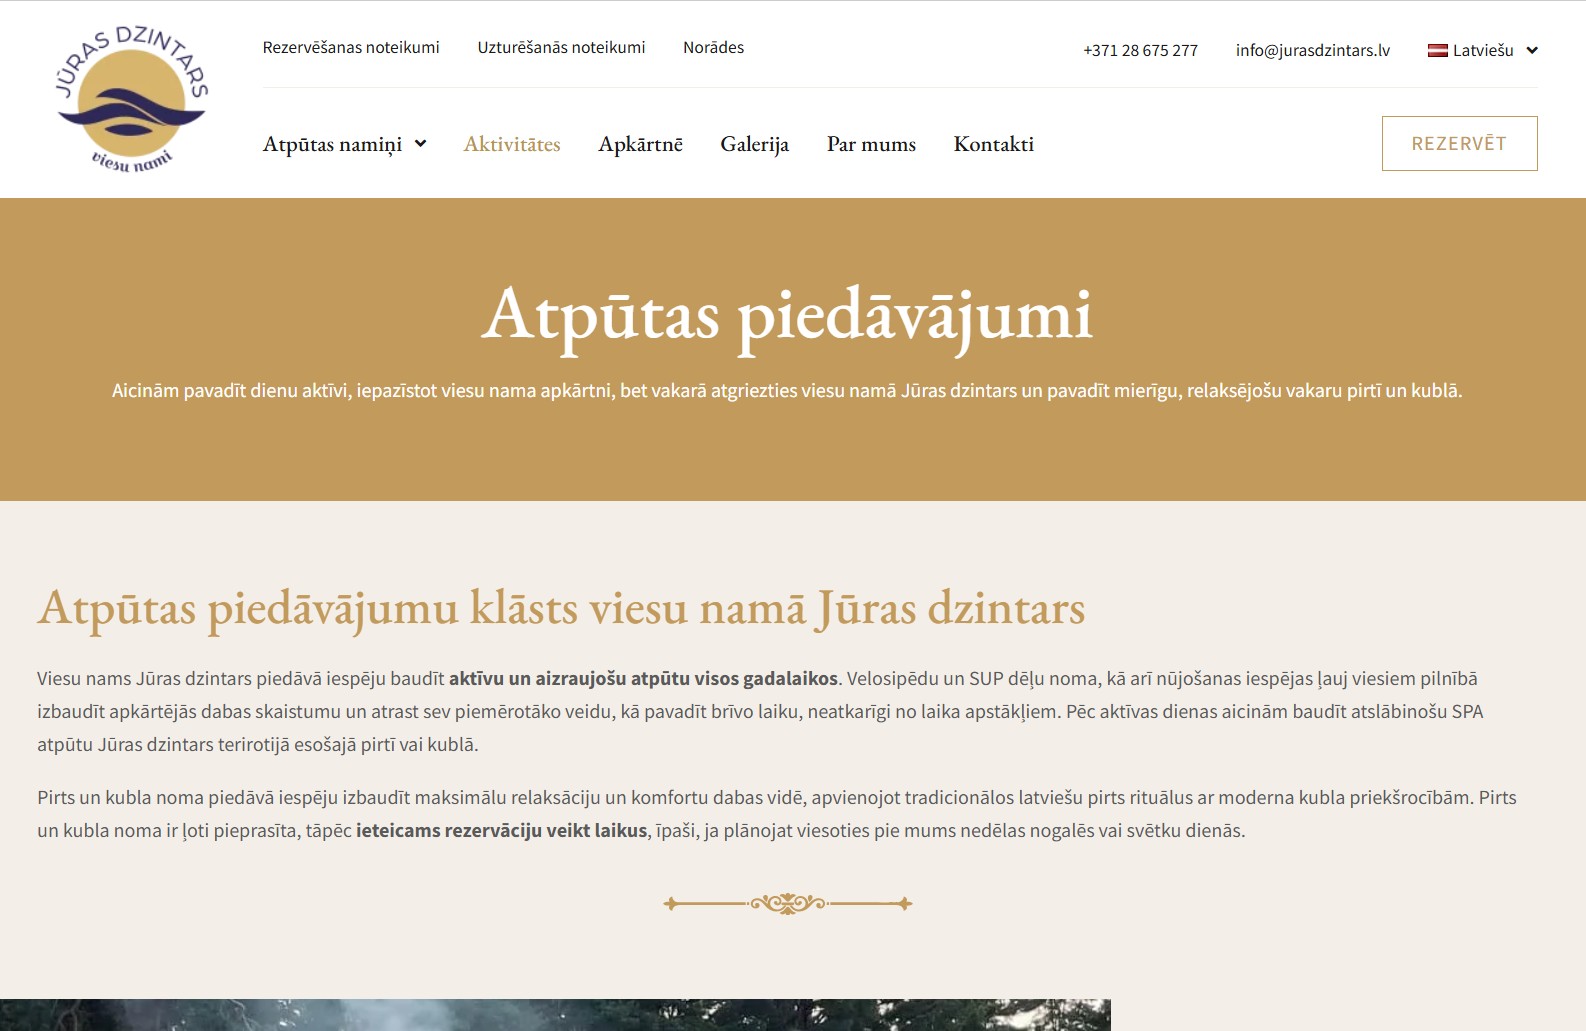Open the Kontakti page
The height and width of the screenshot is (1031, 1586).
pos(993,144)
